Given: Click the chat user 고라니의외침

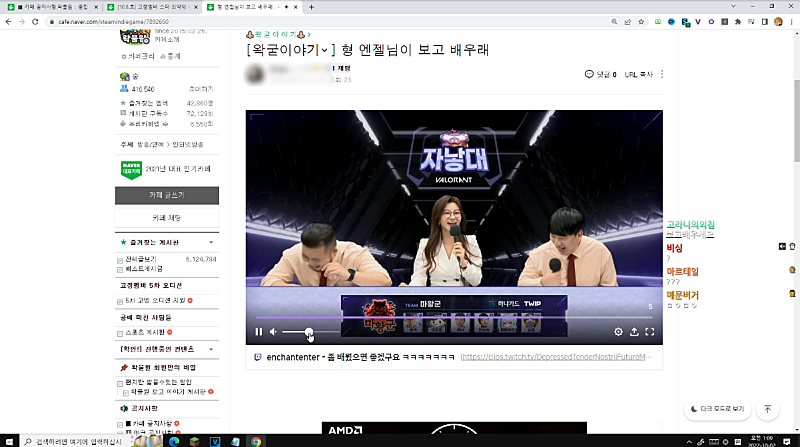Looking at the screenshot, I should click(690, 225).
